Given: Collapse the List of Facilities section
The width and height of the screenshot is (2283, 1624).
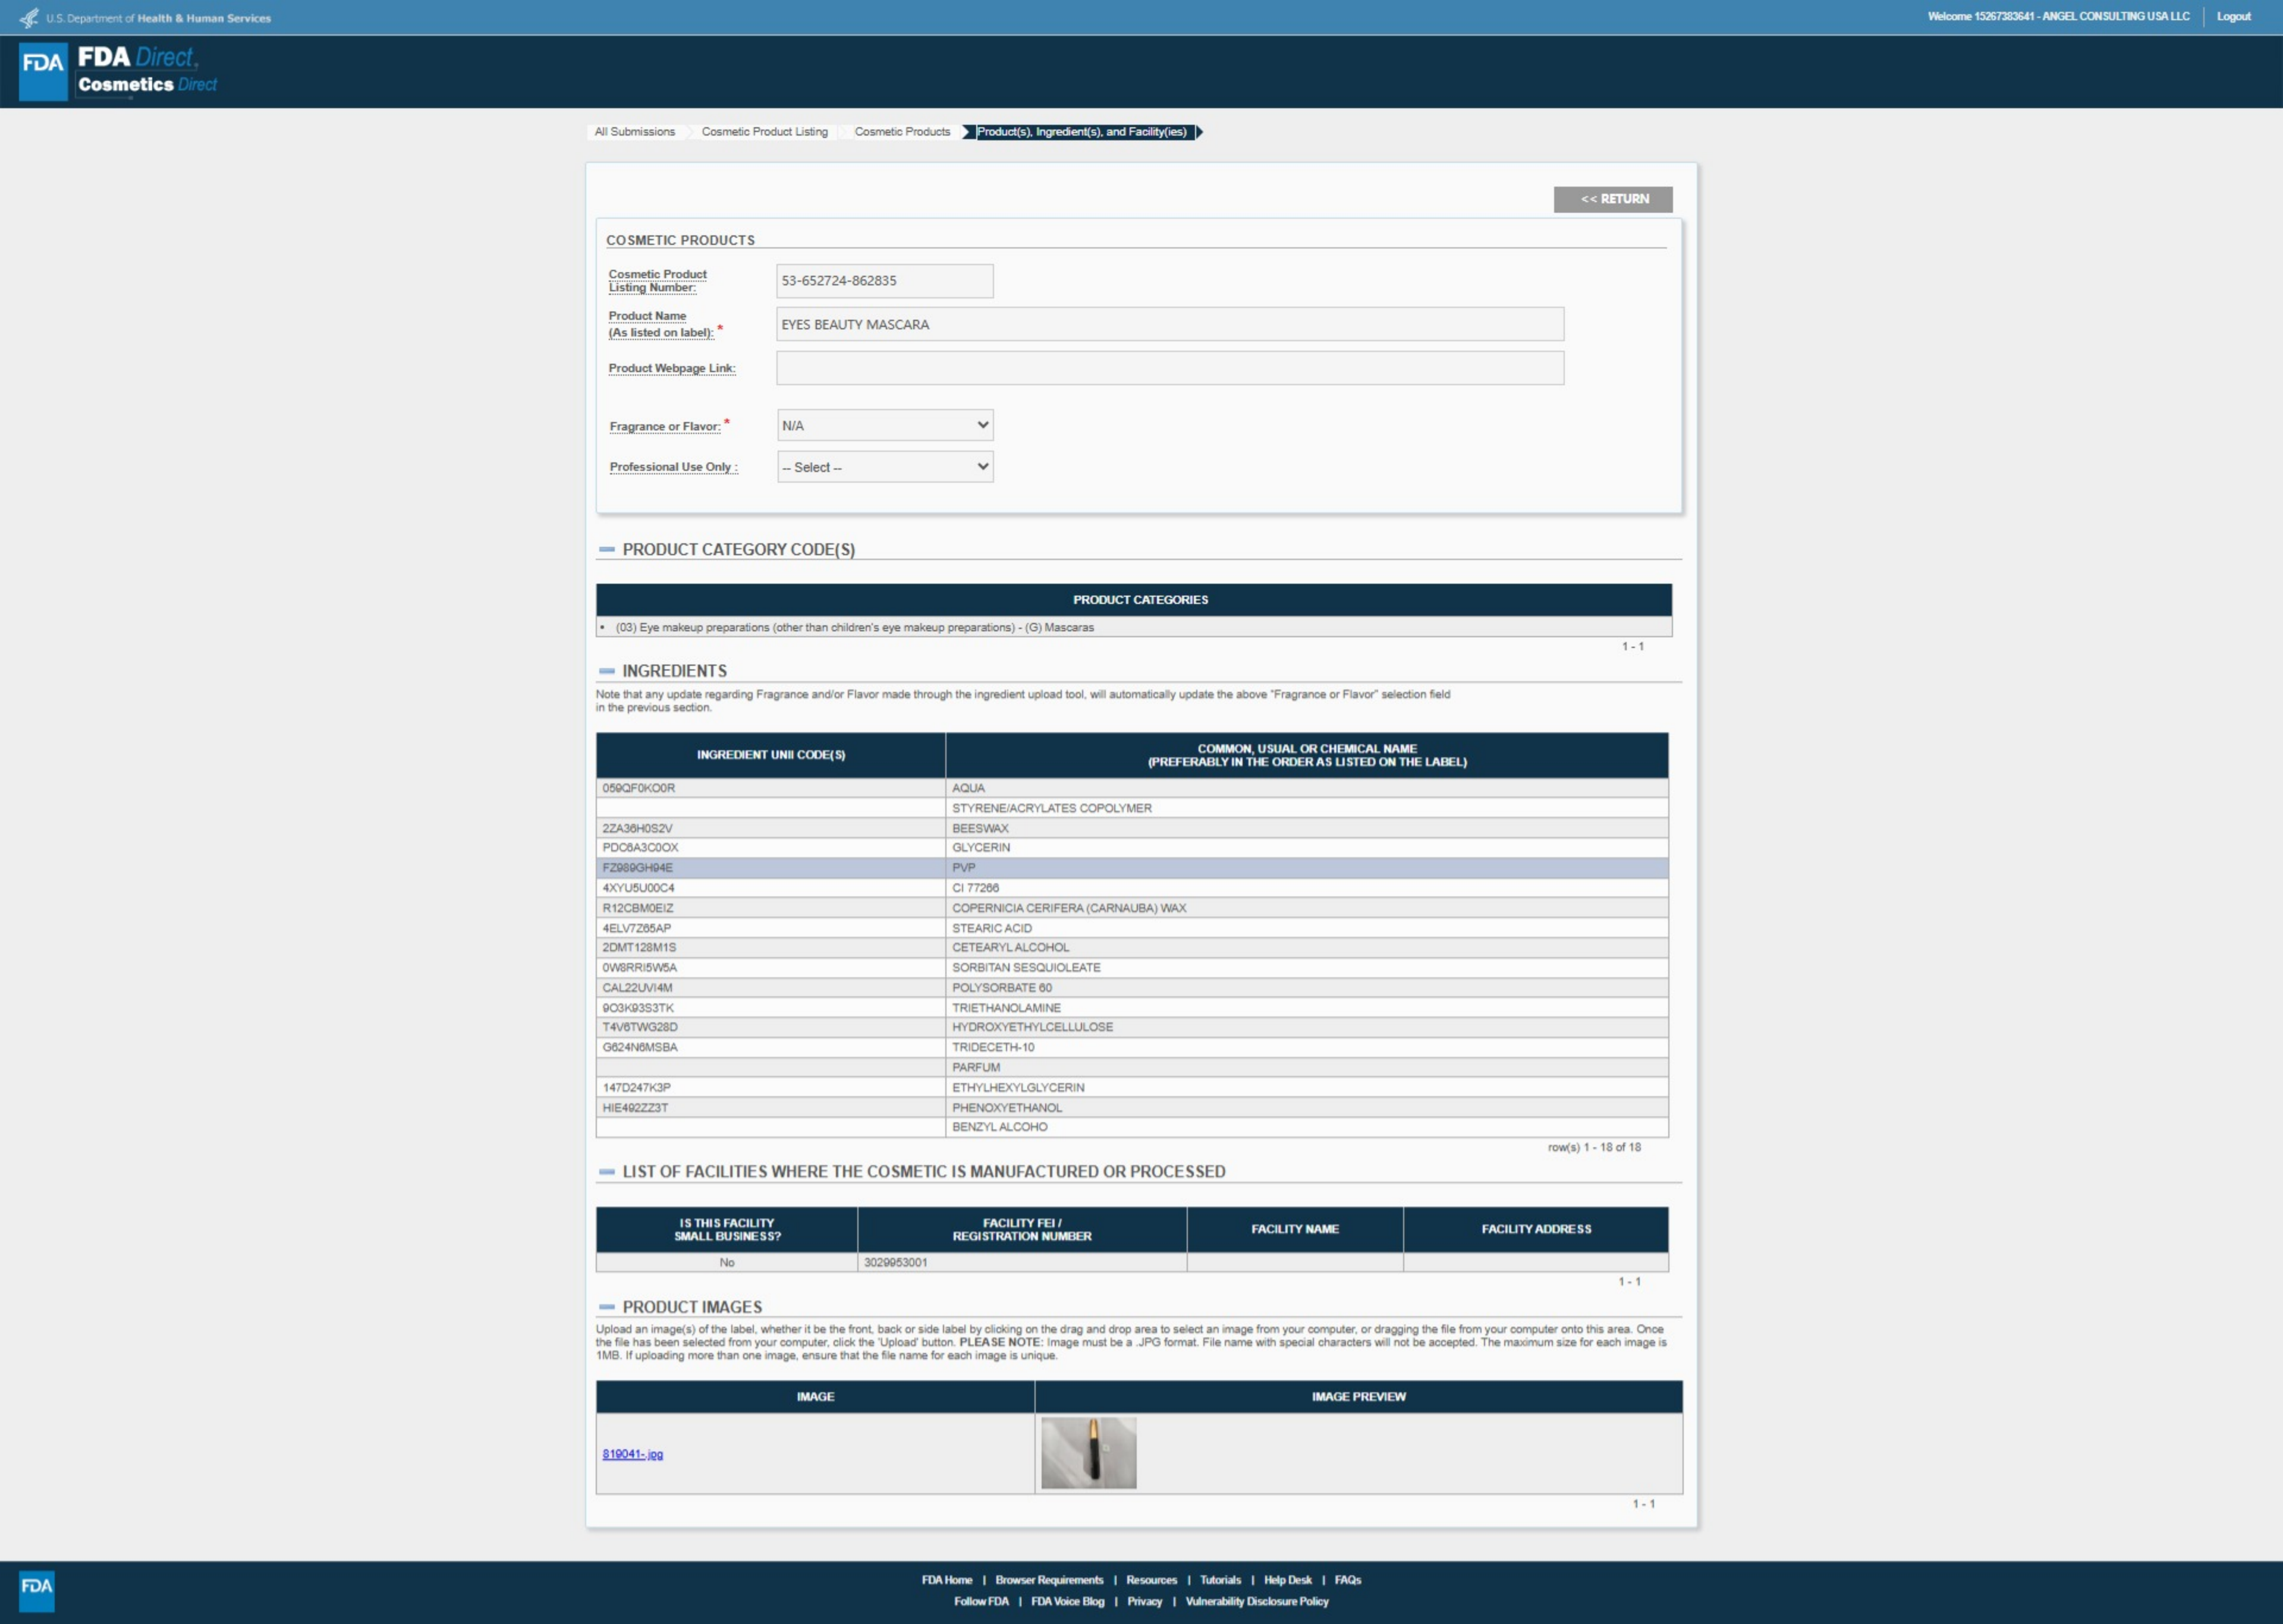Looking at the screenshot, I should point(607,1172).
